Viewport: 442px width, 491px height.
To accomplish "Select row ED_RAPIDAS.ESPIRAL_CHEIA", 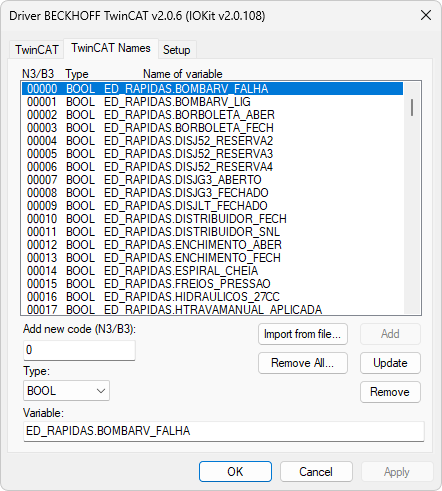I will 212,271.
